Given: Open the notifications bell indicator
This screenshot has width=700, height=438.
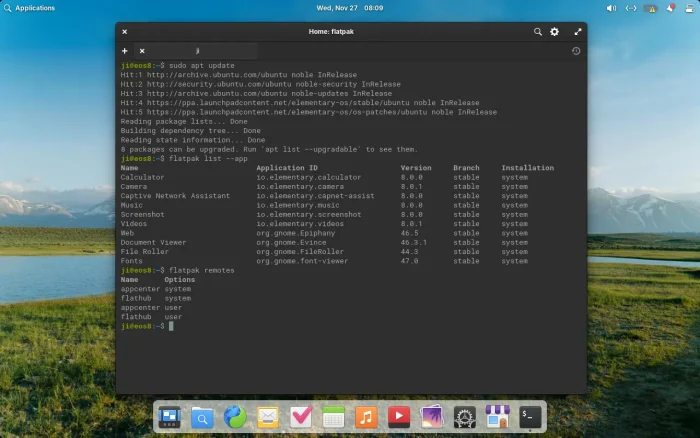Looking at the screenshot, I should click(x=671, y=8).
